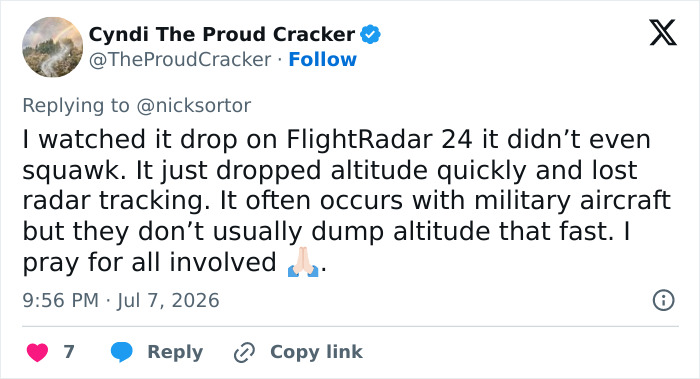Like the tweet with the heart icon
This screenshot has width=700, height=379.
[38, 352]
